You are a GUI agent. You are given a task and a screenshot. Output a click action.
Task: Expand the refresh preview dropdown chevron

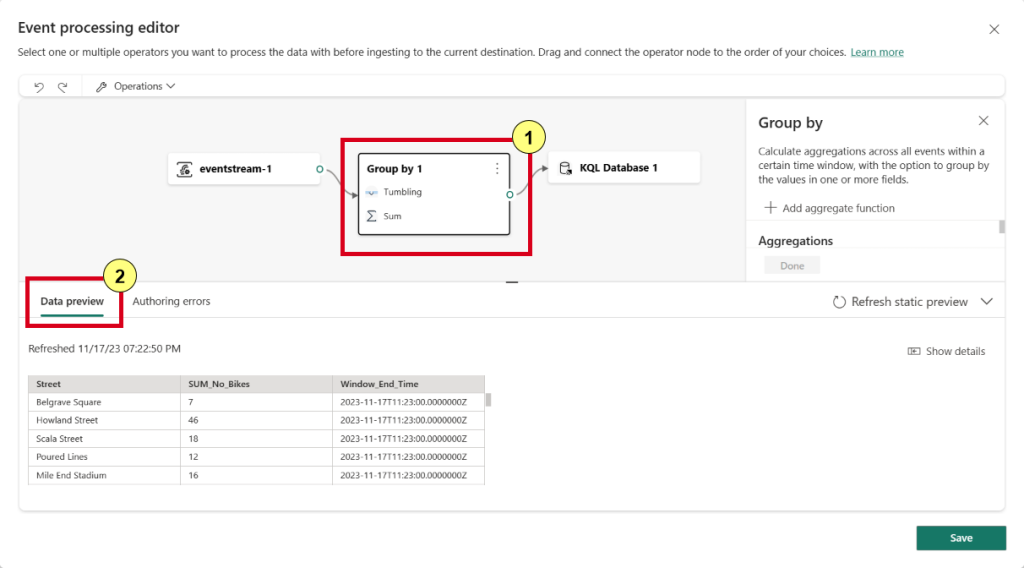coord(987,302)
